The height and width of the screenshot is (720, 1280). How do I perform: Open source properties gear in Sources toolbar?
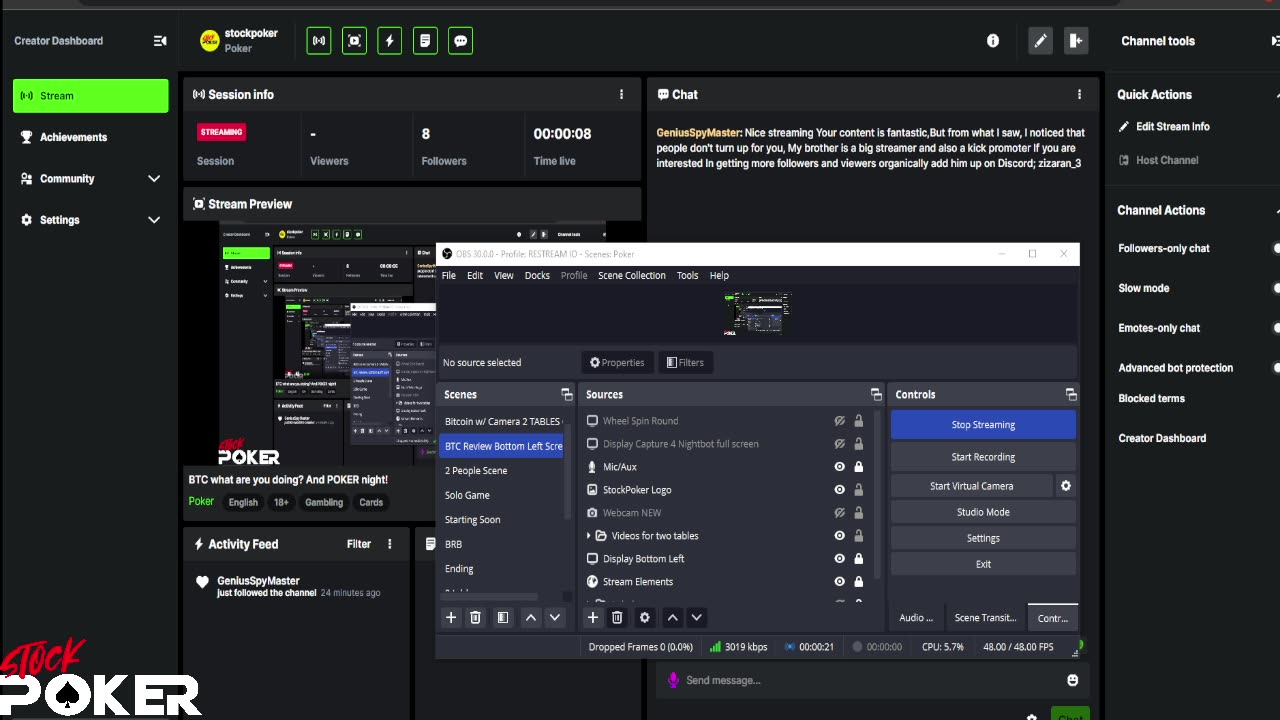coord(645,617)
